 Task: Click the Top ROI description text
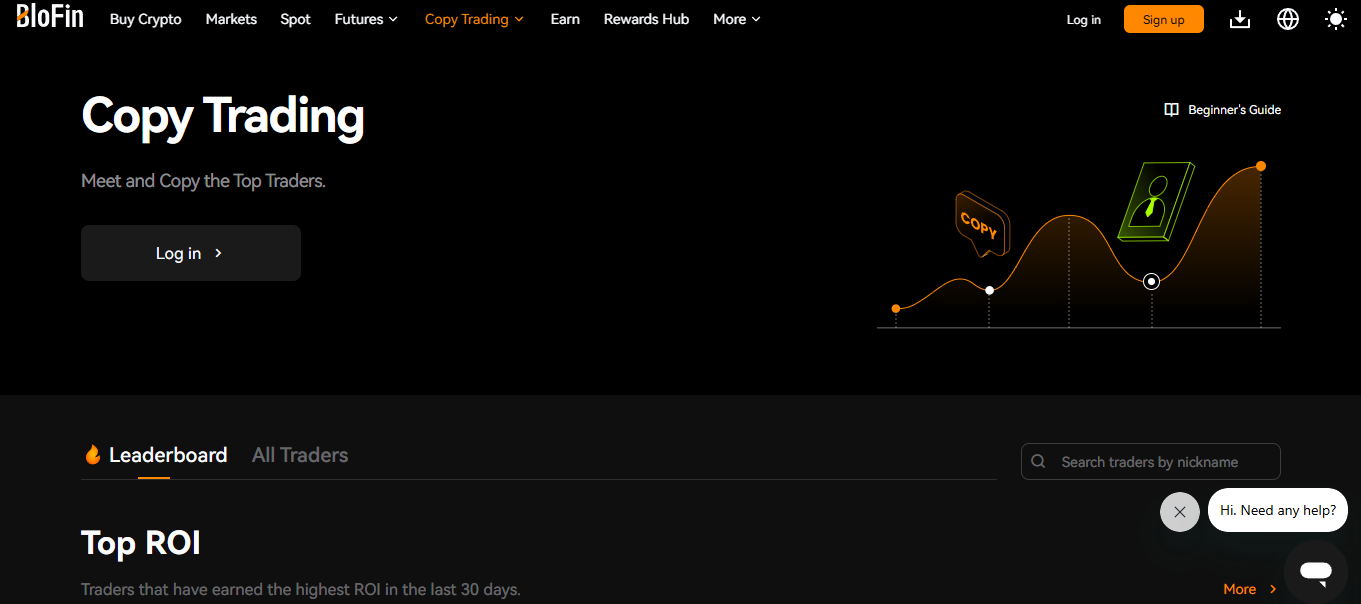(301, 589)
